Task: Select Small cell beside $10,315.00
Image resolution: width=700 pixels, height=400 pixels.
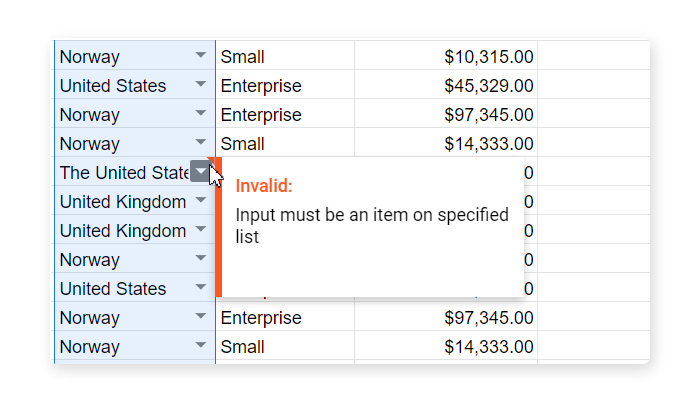Action: (285, 55)
